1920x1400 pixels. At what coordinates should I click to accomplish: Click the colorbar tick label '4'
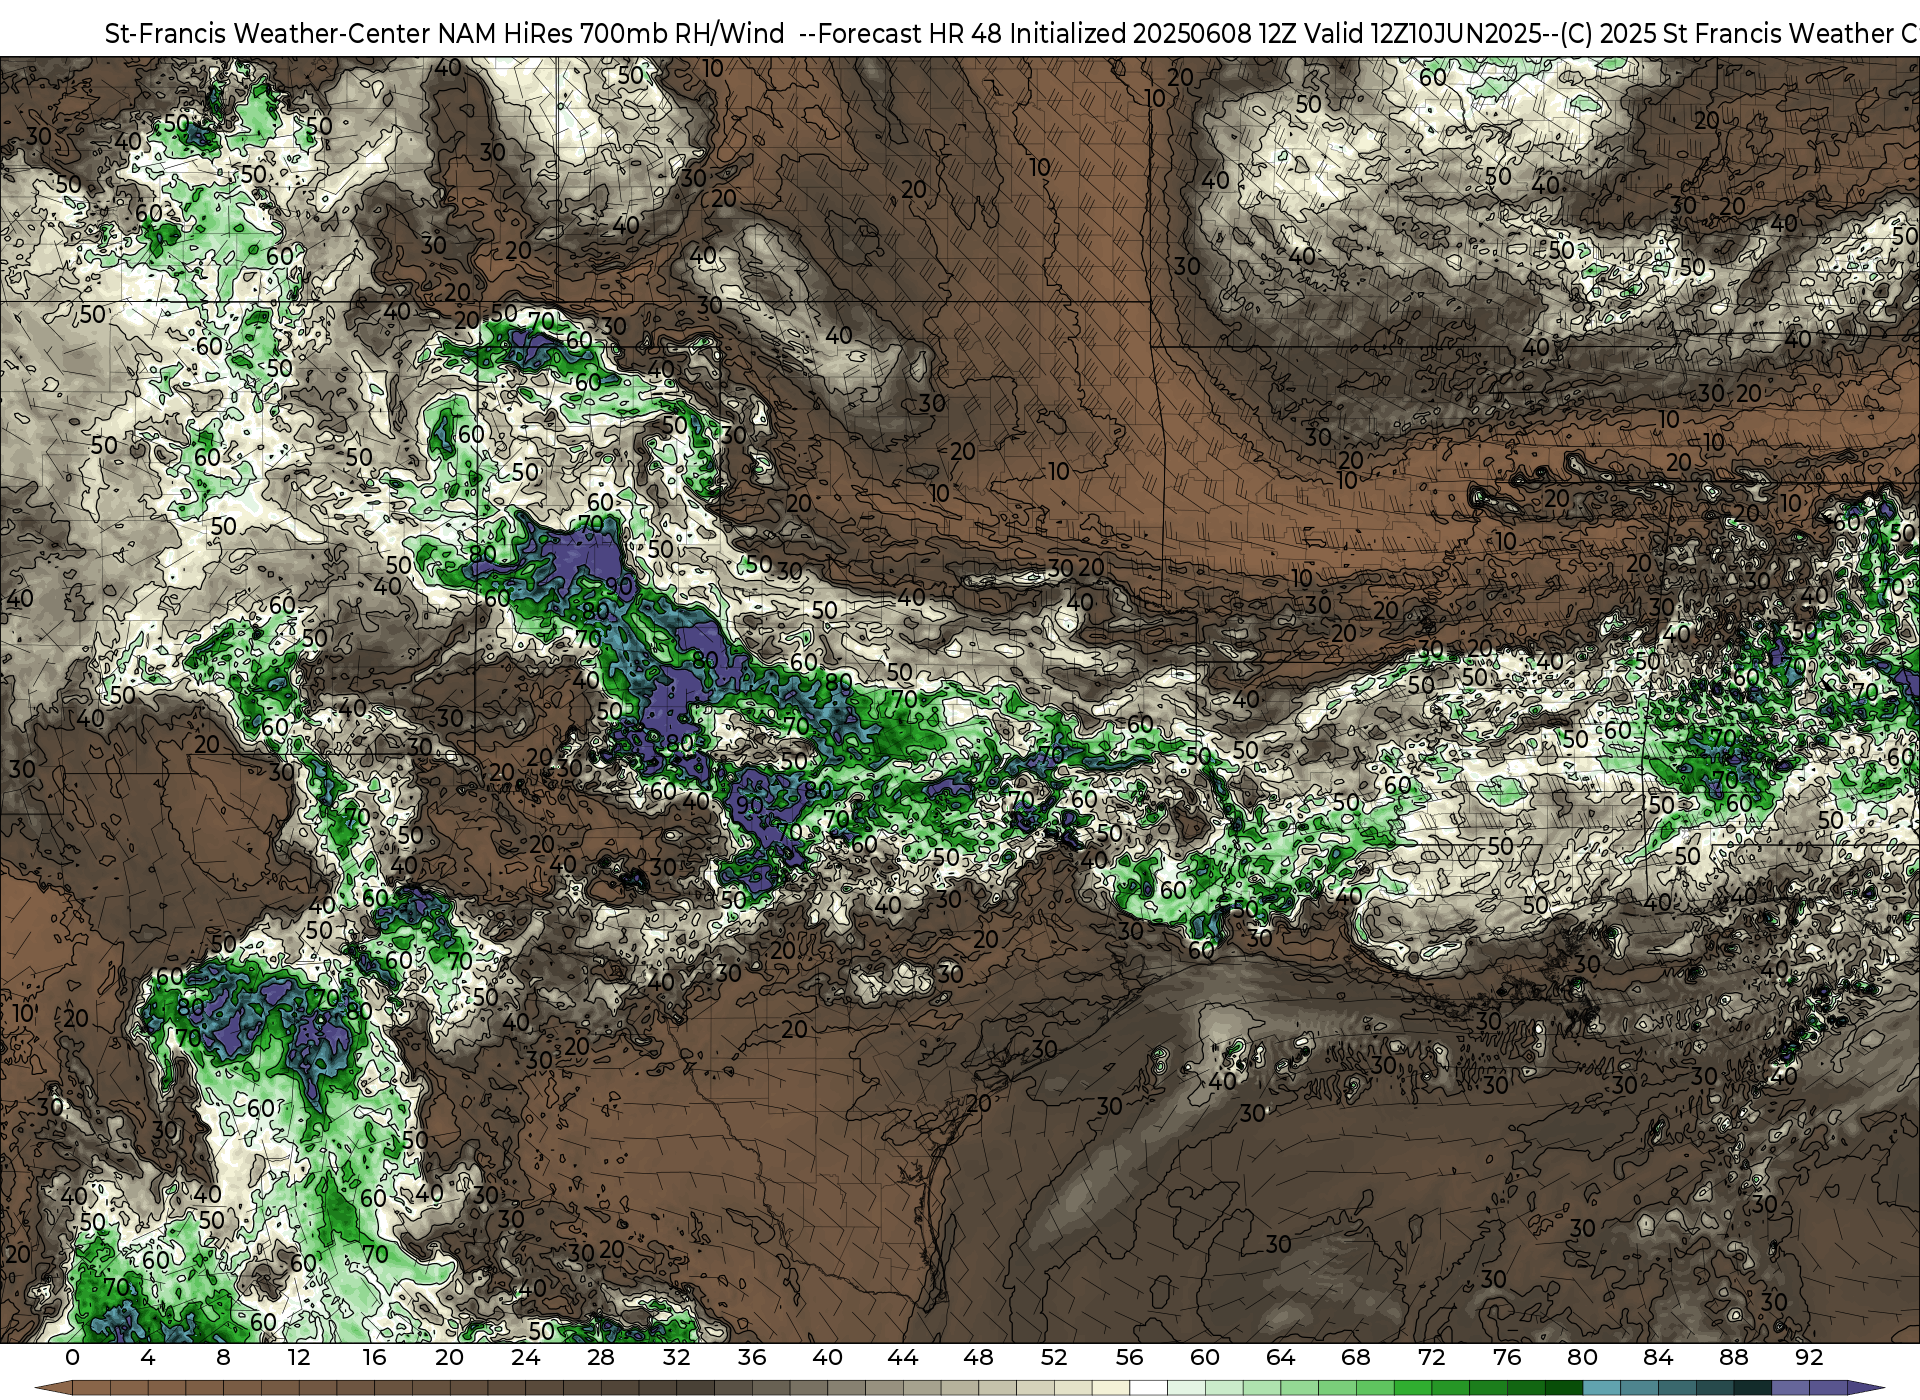(x=148, y=1357)
